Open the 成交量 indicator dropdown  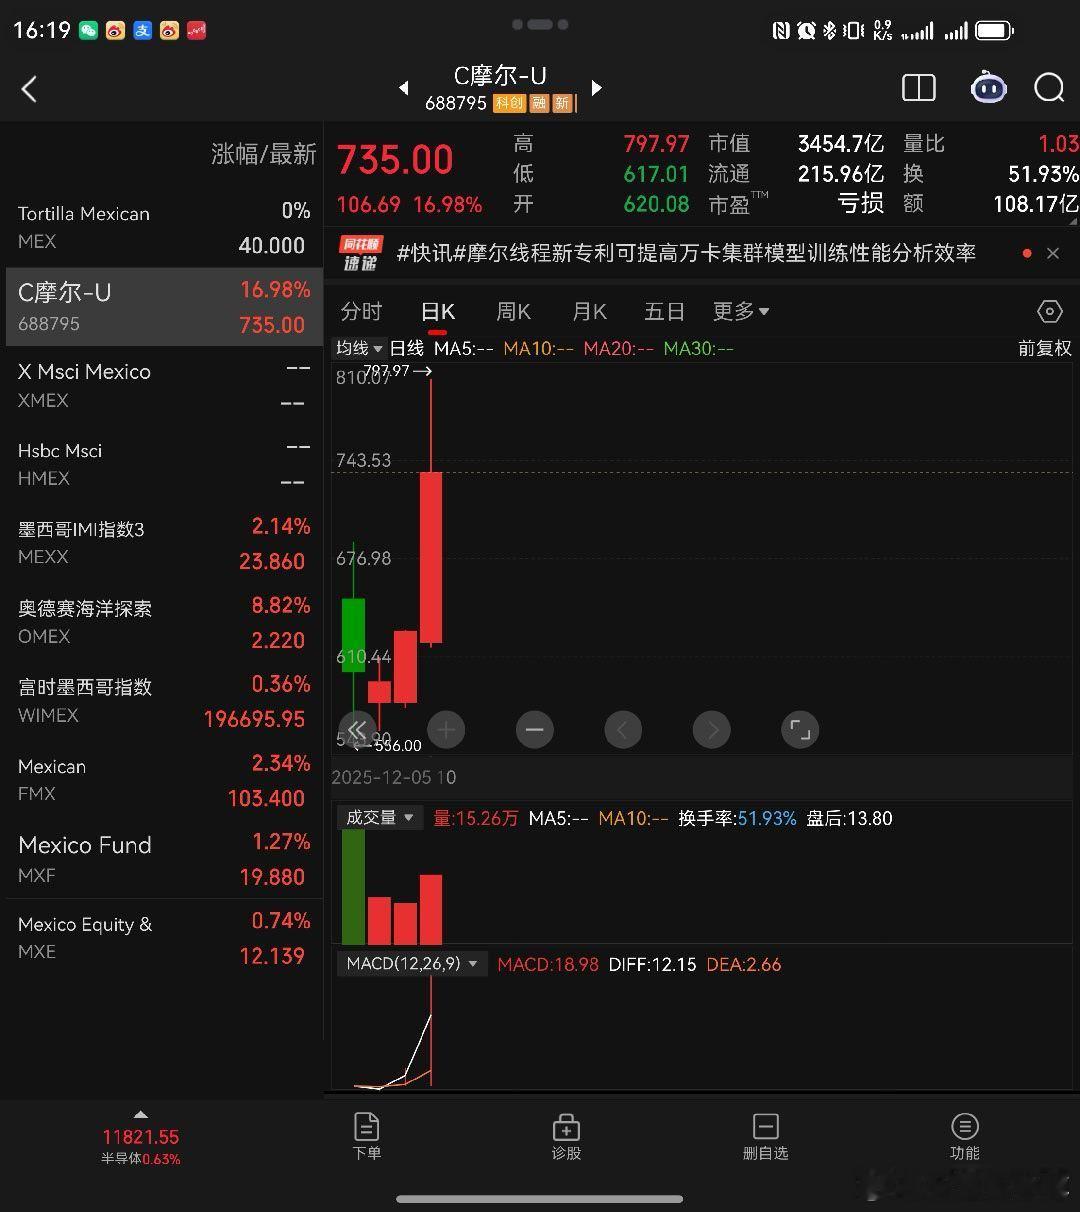click(x=379, y=817)
